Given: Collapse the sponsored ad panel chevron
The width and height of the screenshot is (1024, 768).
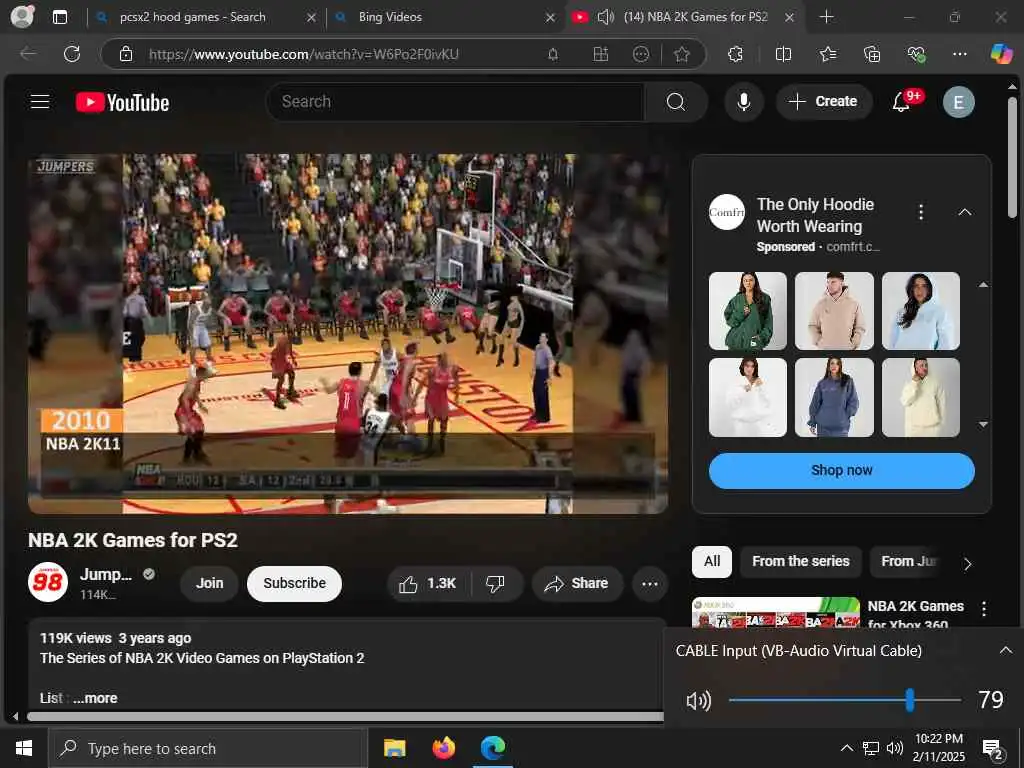Looking at the screenshot, I should click(x=965, y=212).
